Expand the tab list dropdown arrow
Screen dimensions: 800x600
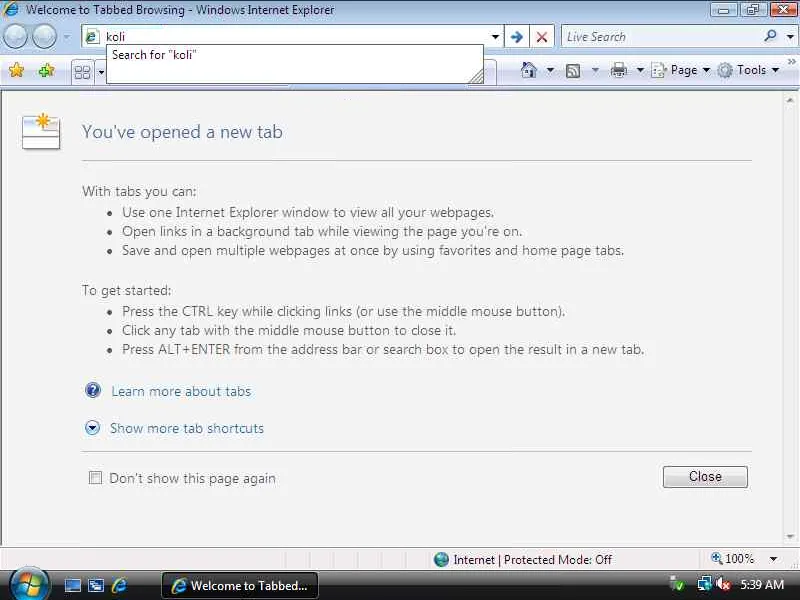(101, 72)
